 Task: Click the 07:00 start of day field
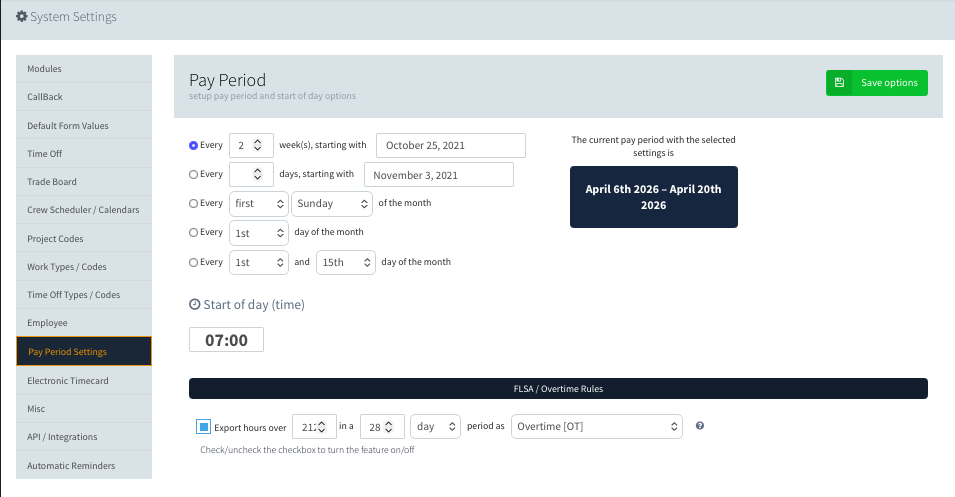(x=226, y=340)
